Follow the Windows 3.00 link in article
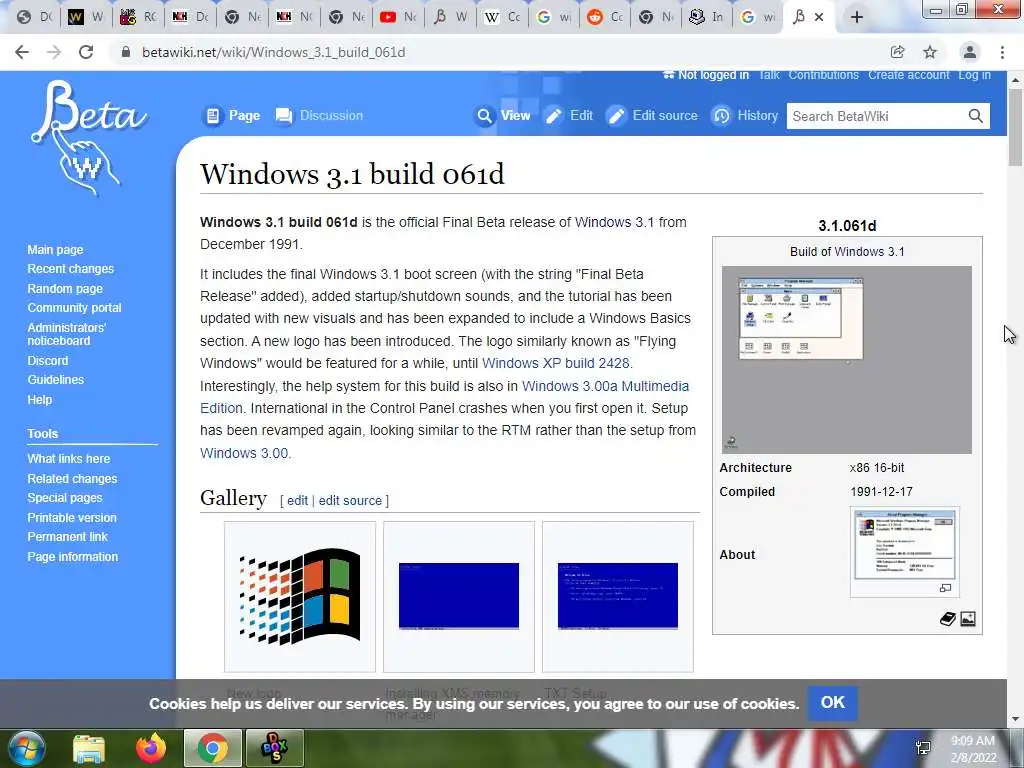The image size is (1024, 768). click(244, 453)
